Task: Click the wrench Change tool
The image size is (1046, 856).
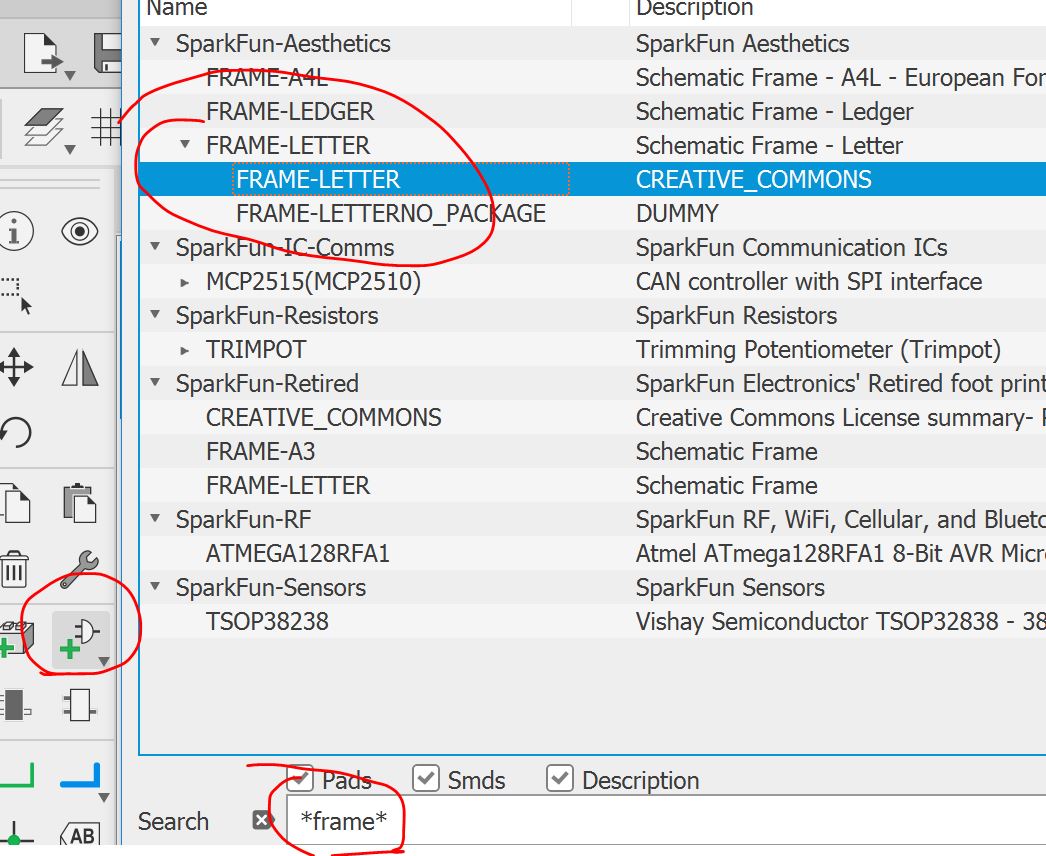Action: coord(79,569)
